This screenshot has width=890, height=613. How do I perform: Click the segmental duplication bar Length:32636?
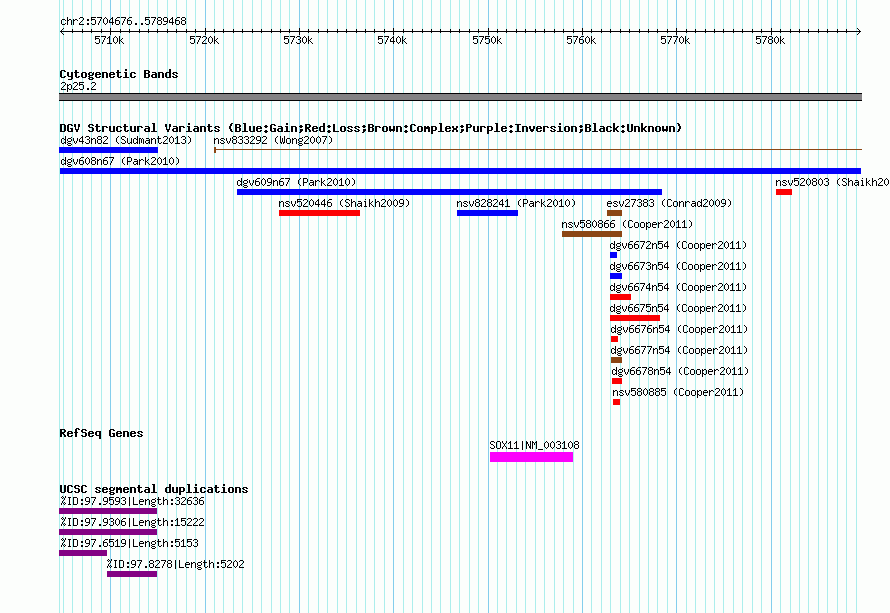coord(108,511)
